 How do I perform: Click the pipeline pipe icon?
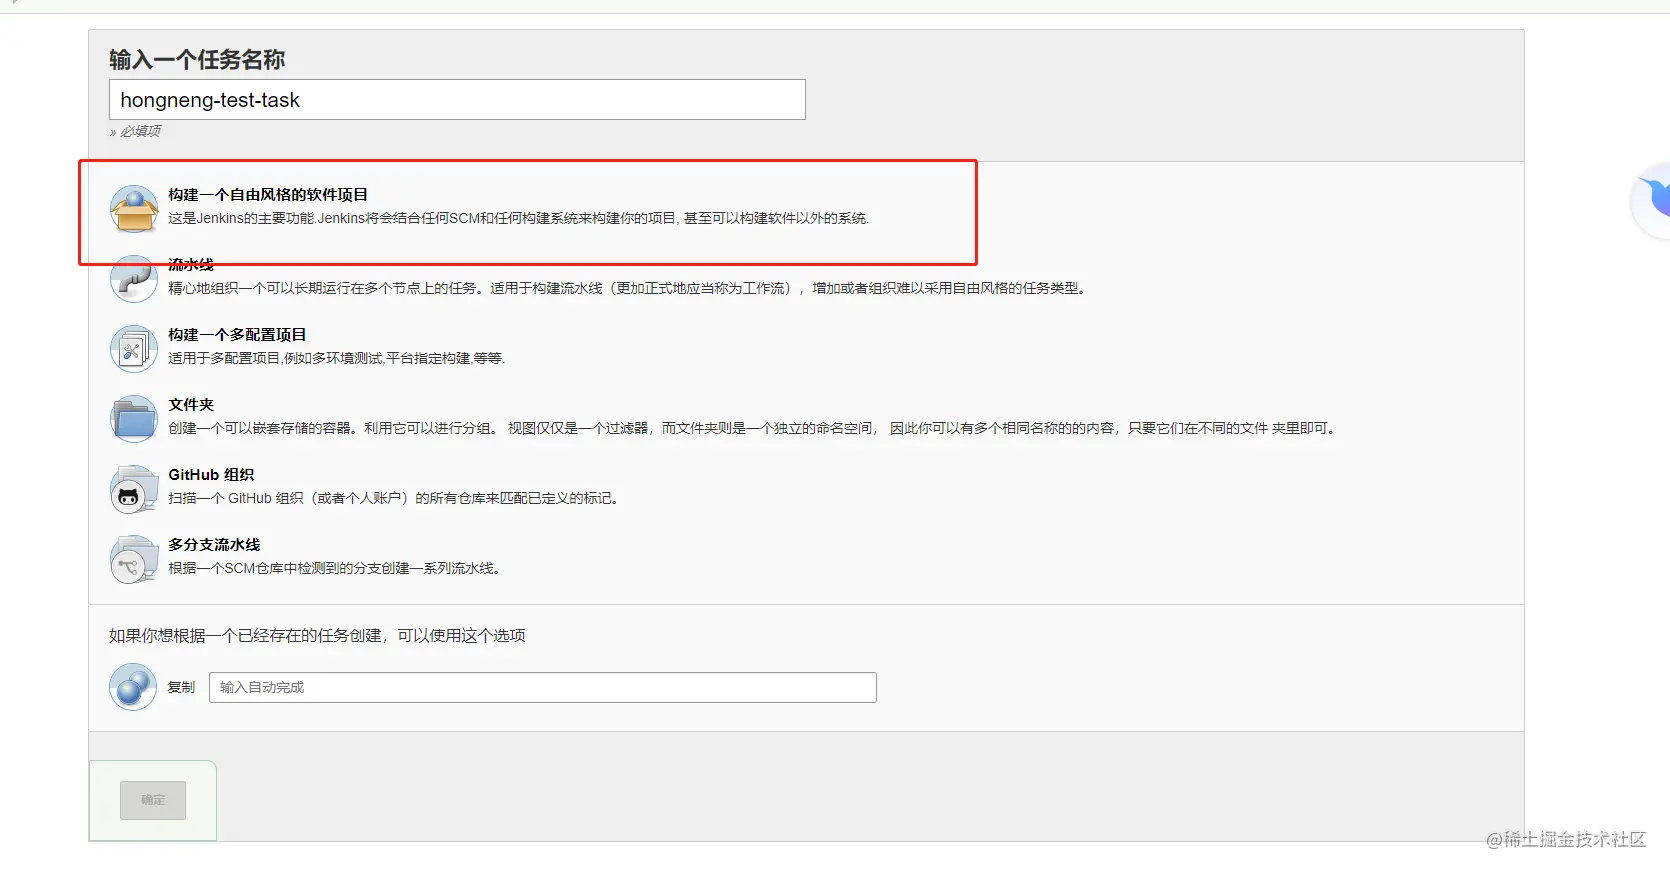pyautogui.click(x=133, y=279)
